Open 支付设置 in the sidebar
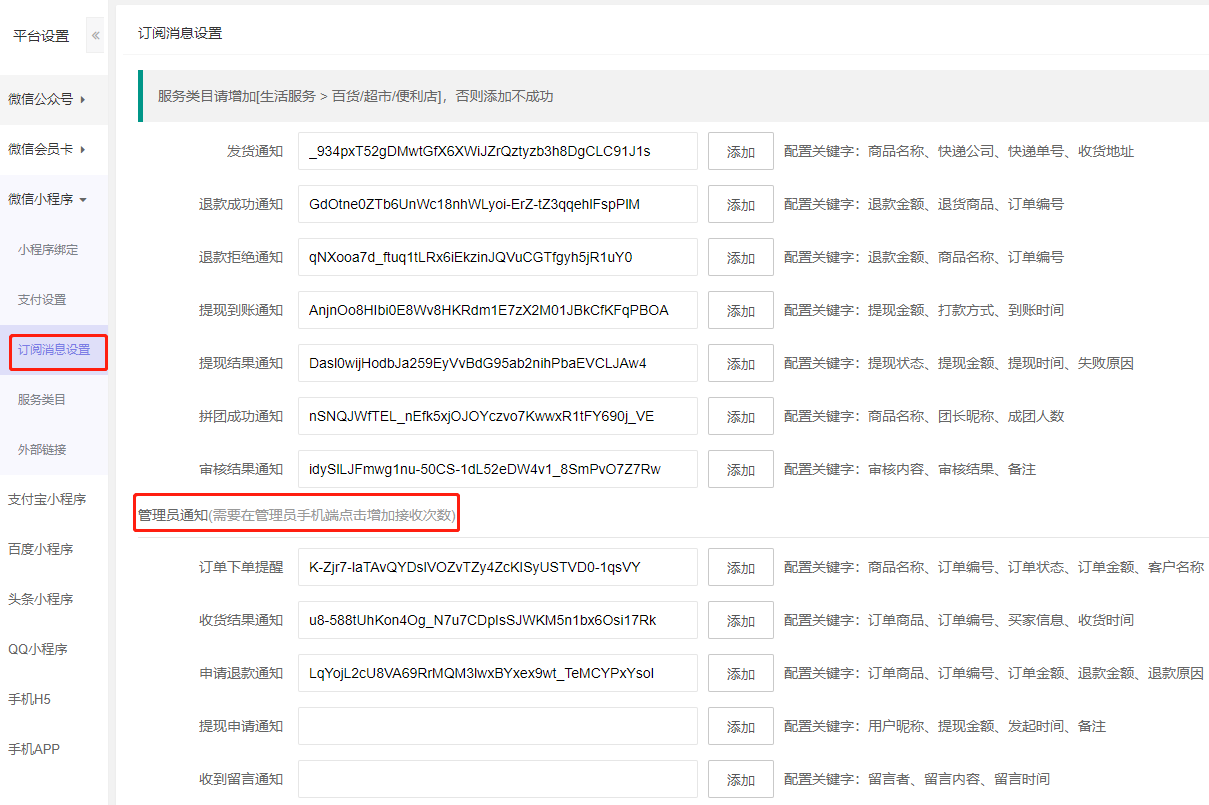 click(42, 300)
